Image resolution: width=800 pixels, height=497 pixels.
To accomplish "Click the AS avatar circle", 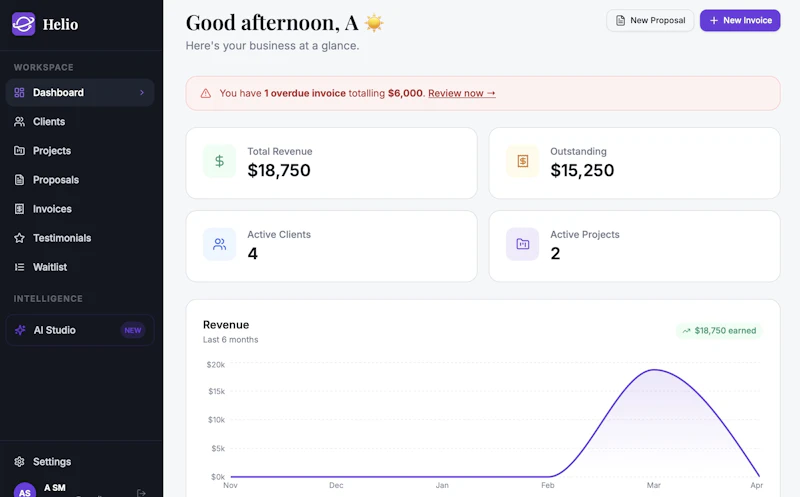I will tap(24, 490).
